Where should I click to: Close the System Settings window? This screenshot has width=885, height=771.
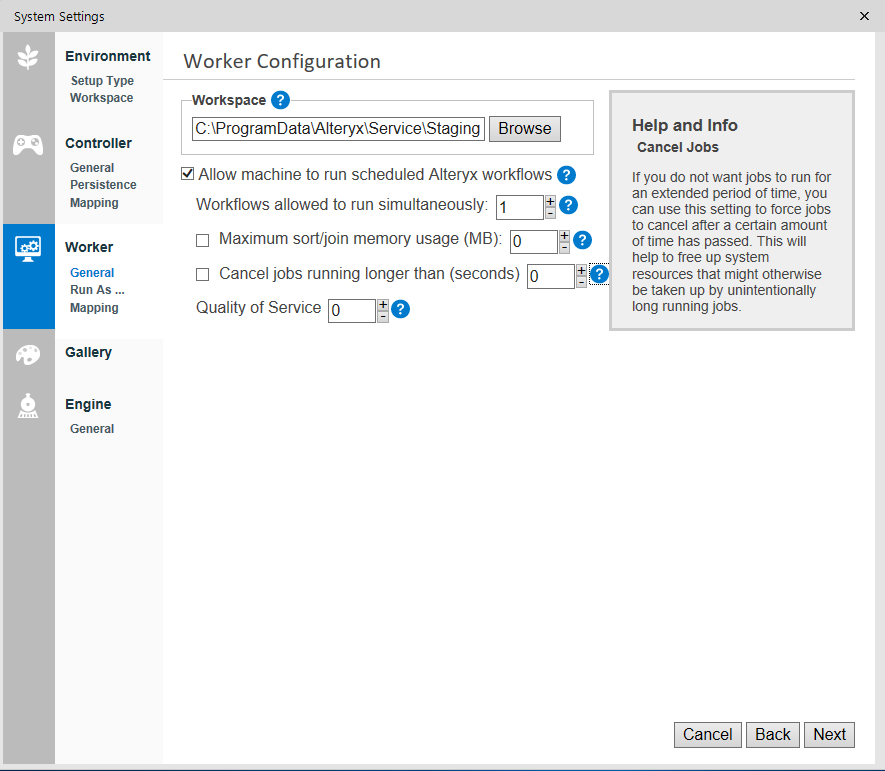click(864, 16)
